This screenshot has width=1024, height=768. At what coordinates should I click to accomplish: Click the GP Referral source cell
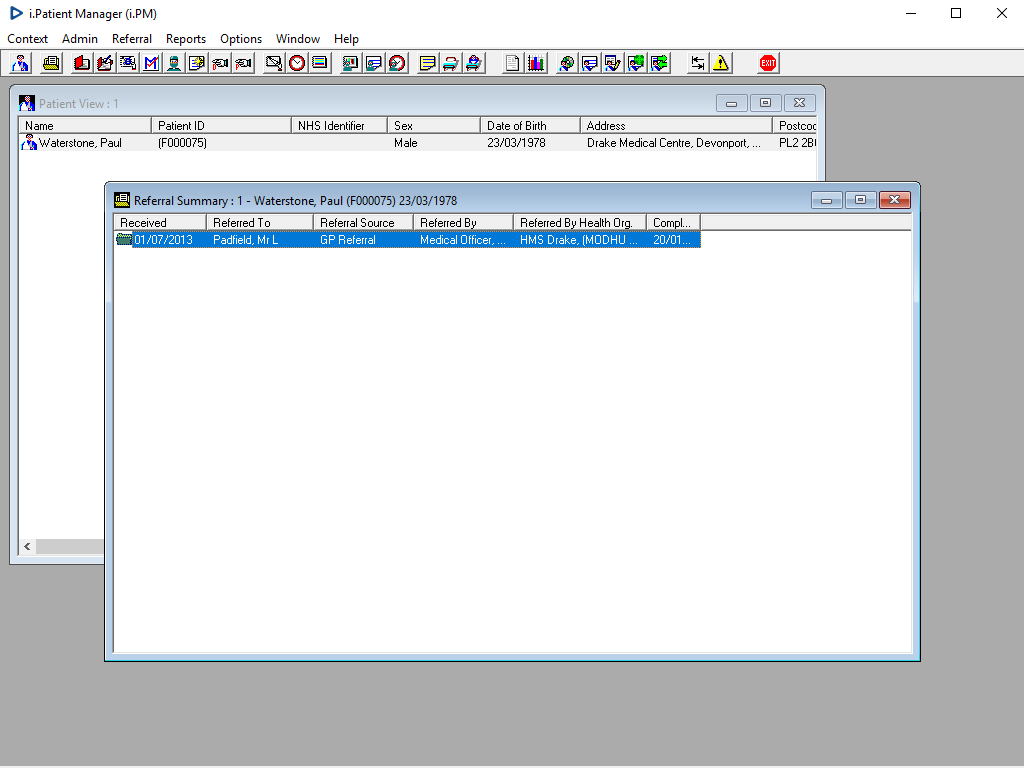tap(347, 240)
